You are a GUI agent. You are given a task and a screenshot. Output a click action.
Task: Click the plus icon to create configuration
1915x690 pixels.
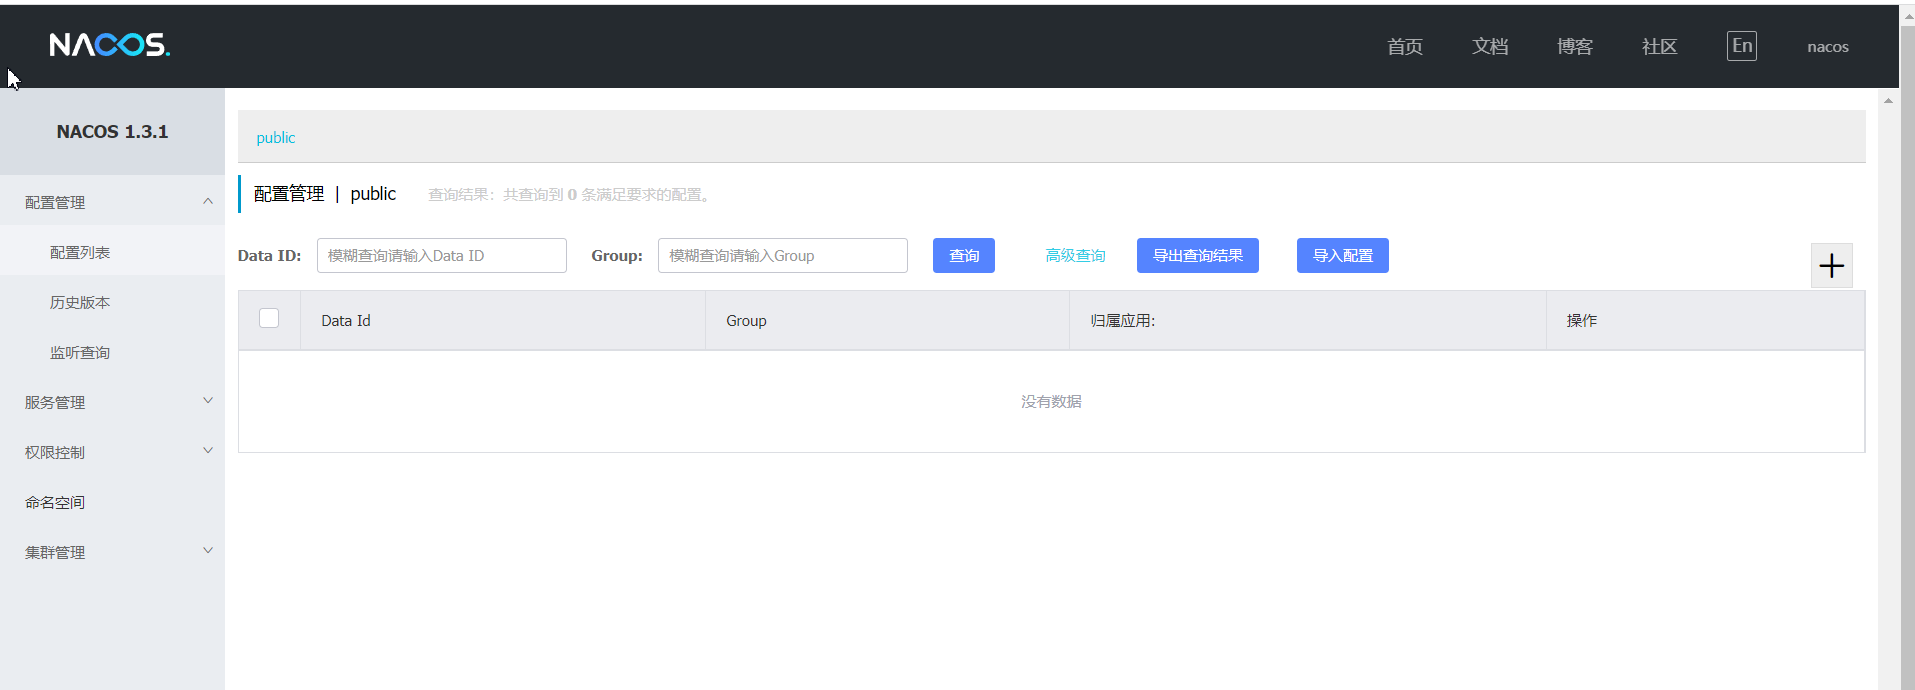click(x=1831, y=266)
